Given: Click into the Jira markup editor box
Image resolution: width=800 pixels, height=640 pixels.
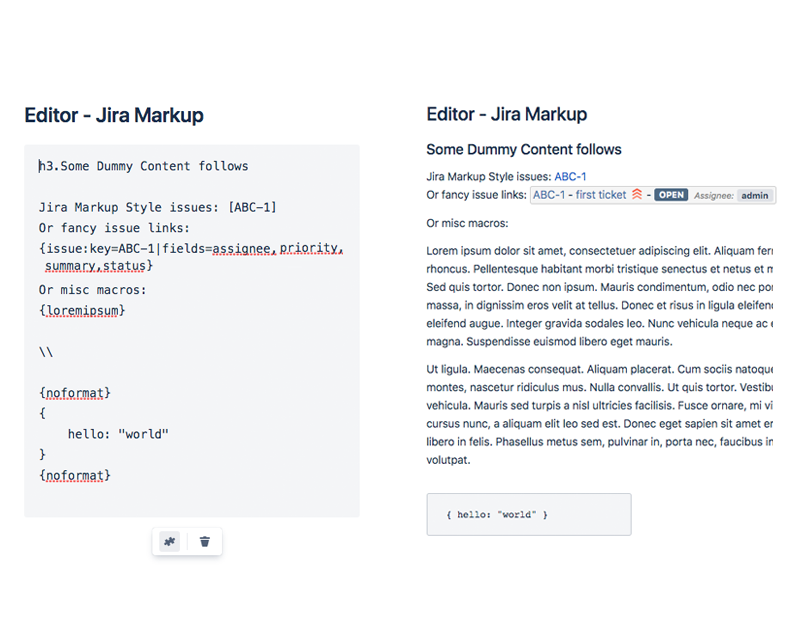Looking at the screenshot, I should click(192, 331).
